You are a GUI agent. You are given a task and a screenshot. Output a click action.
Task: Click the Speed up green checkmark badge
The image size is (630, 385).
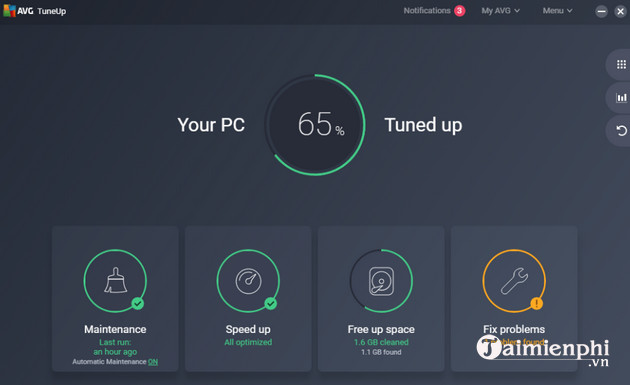(271, 303)
